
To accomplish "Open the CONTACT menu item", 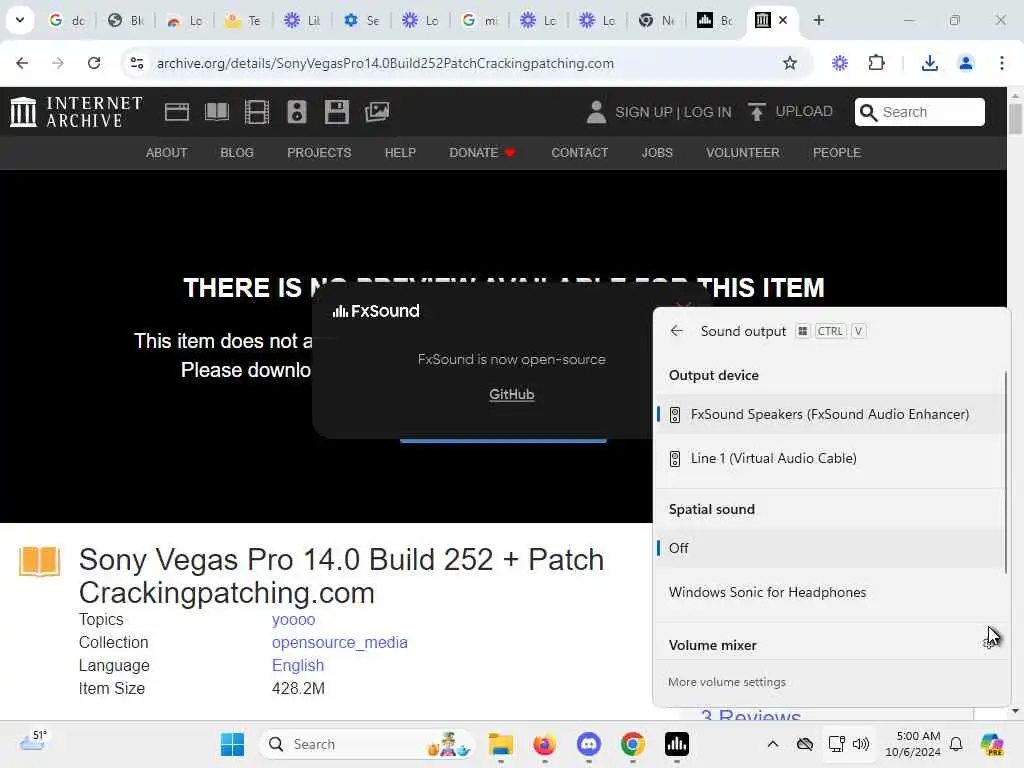I will [579, 153].
